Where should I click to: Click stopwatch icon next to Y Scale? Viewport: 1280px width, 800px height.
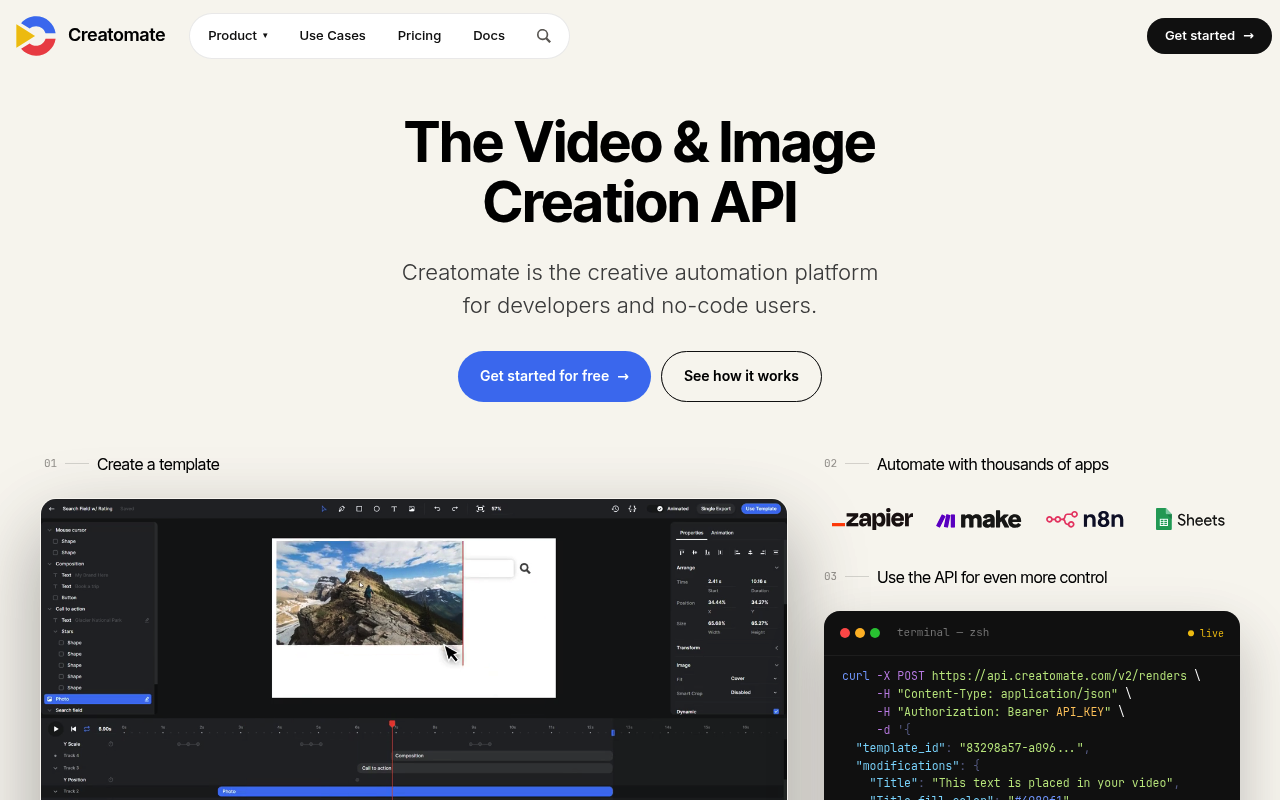[x=111, y=744]
